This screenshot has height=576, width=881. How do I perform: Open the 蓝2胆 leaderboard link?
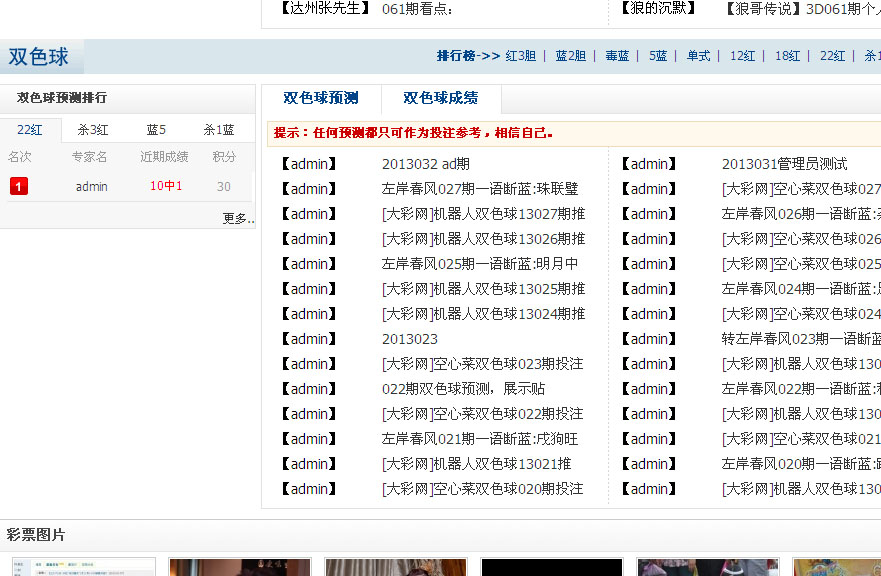tap(570, 56)
